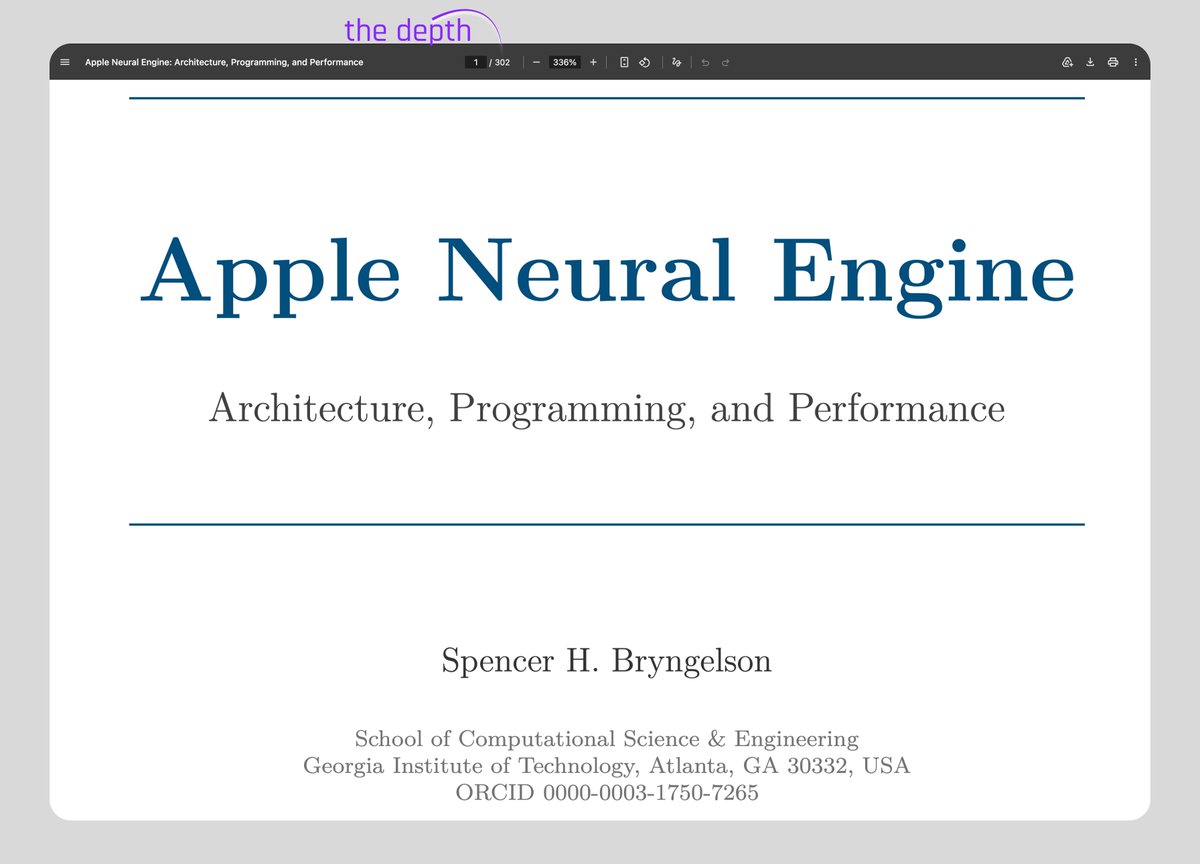Click the '/ 302' total page count
1200x864 pixels.
click(x=500, y=62)
